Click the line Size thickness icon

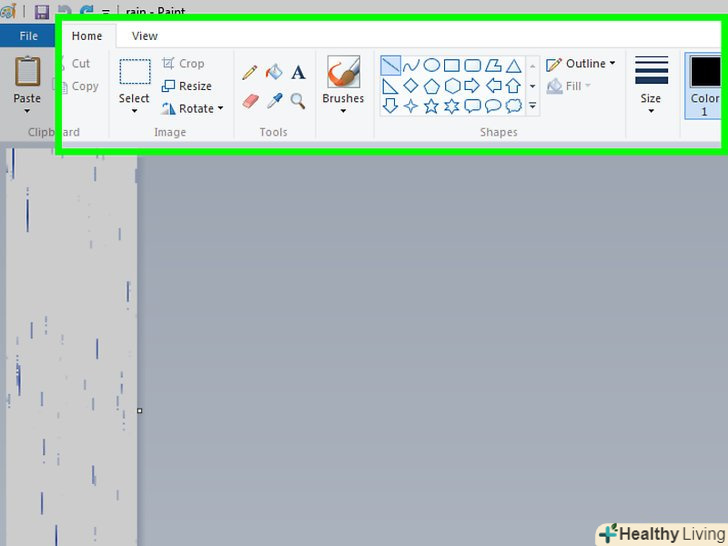pos(651,70)
